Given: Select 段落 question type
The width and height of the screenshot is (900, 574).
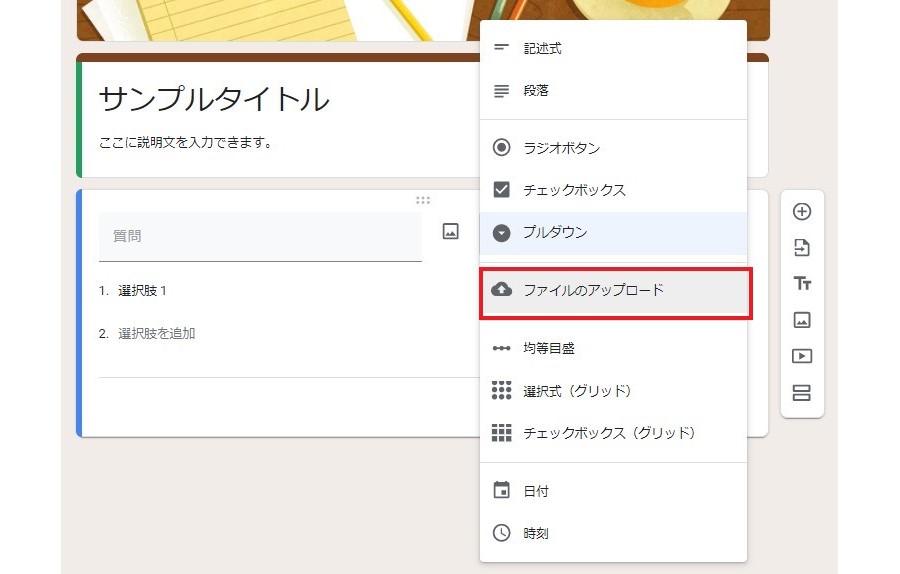Looking at the screenshot, I should pos(536,90).
